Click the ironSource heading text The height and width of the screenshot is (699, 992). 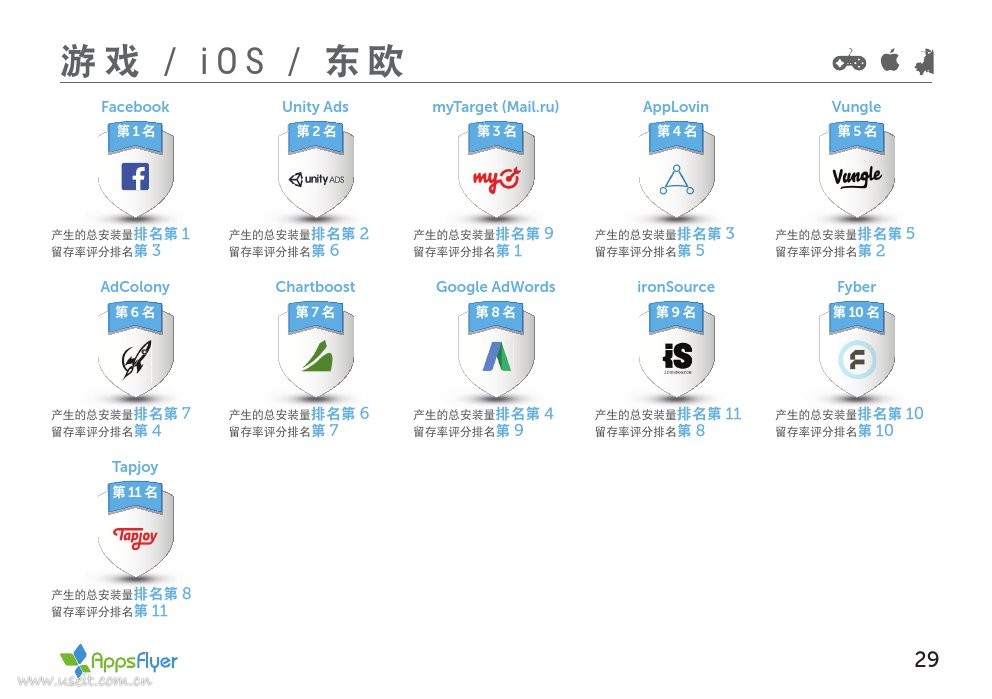point(676,287)
